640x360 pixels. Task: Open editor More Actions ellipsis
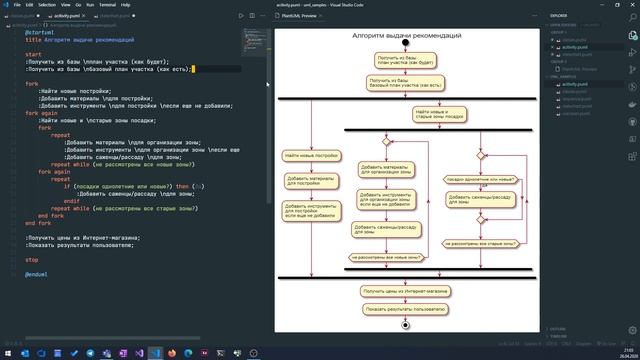tap(262, 16)
